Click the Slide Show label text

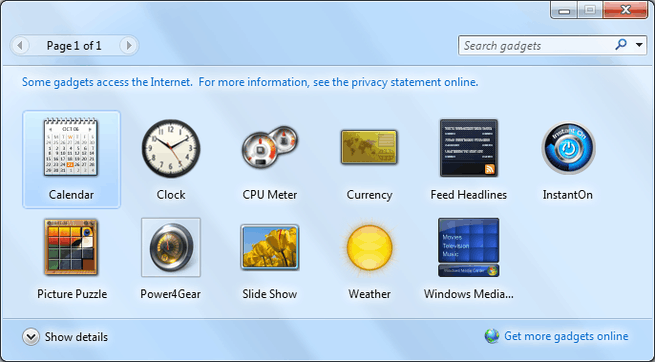pyautogui.click(x=270, y=294)
